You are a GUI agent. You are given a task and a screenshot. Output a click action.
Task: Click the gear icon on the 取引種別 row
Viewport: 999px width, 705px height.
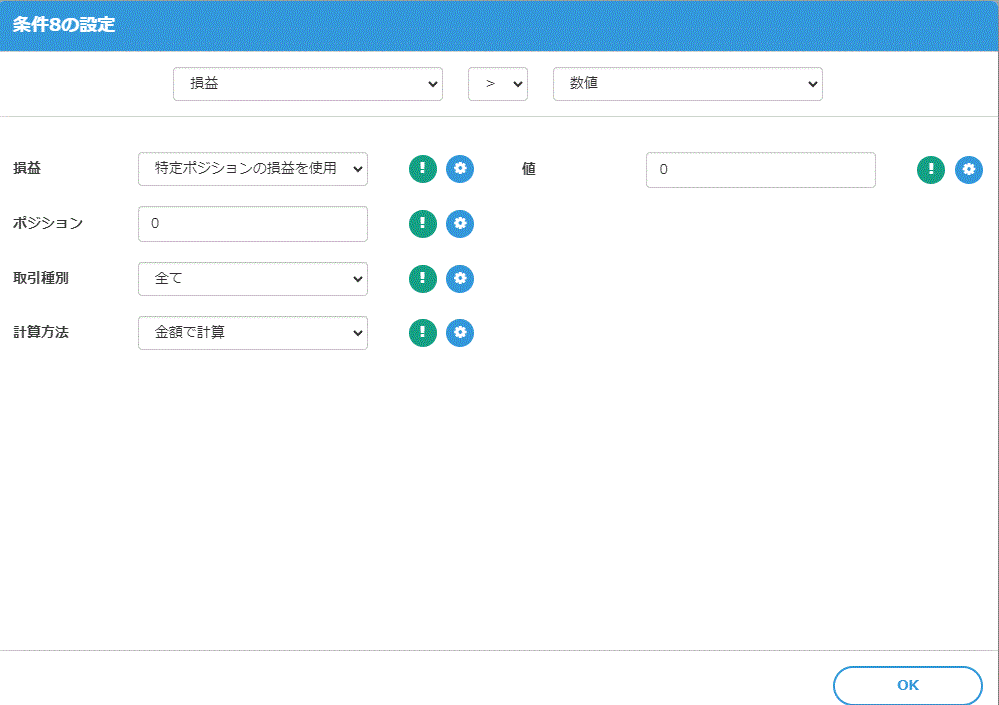click(460, 279)
